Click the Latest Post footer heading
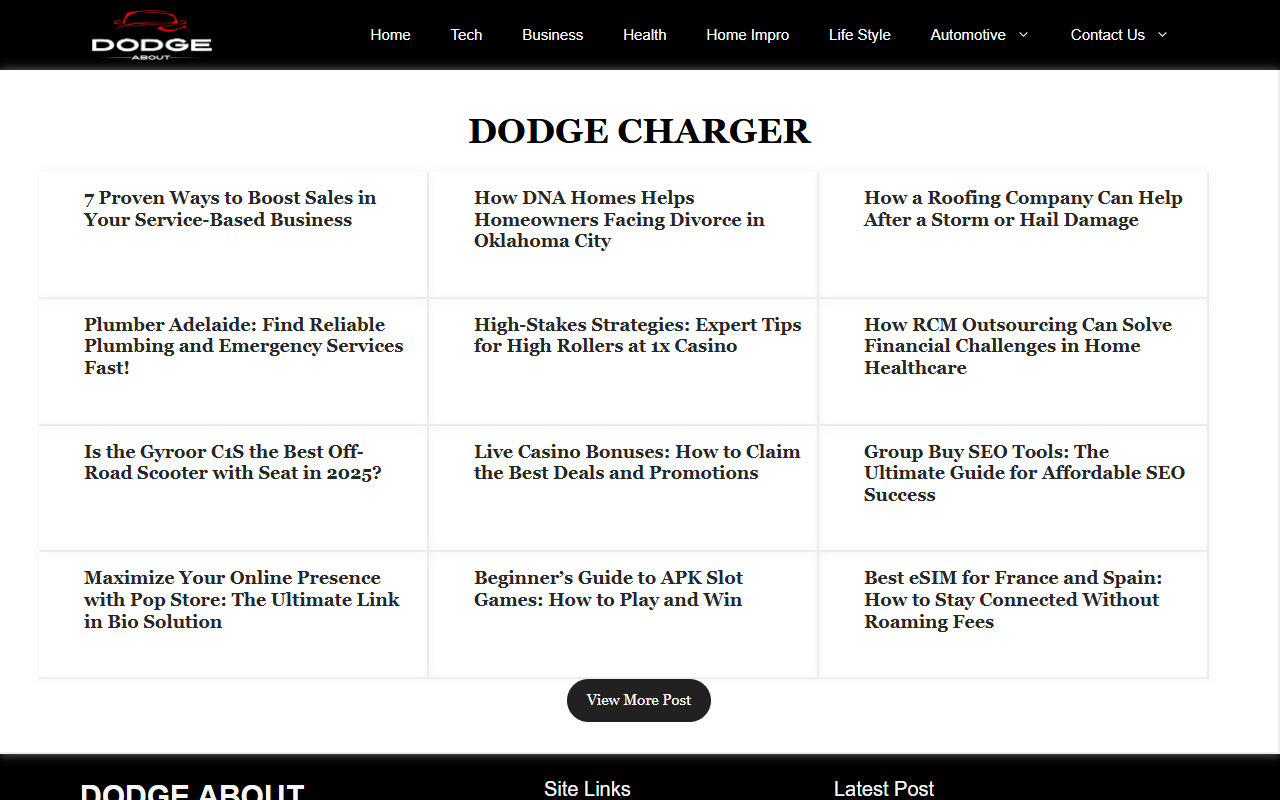The height and width of the screenshot is (800, 1280). [884, 789]
